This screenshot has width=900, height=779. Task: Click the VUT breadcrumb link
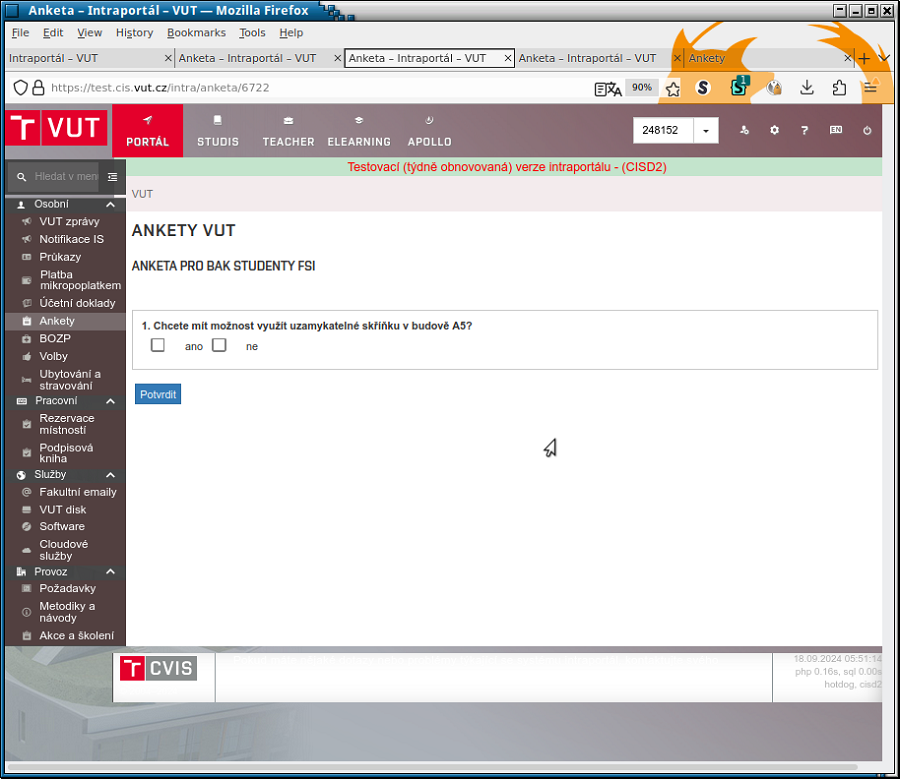[142, 194]
